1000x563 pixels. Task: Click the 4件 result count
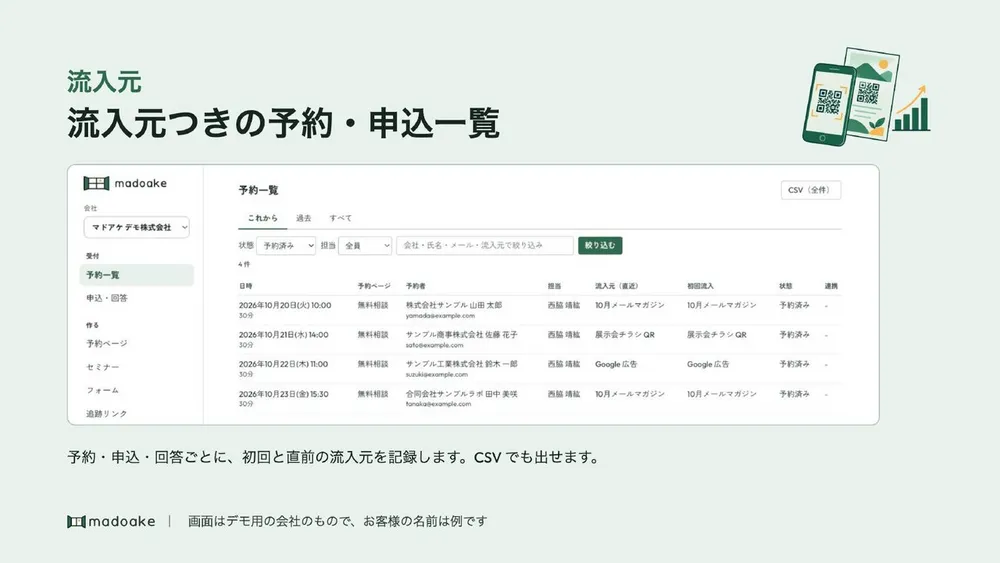[244, 264]
